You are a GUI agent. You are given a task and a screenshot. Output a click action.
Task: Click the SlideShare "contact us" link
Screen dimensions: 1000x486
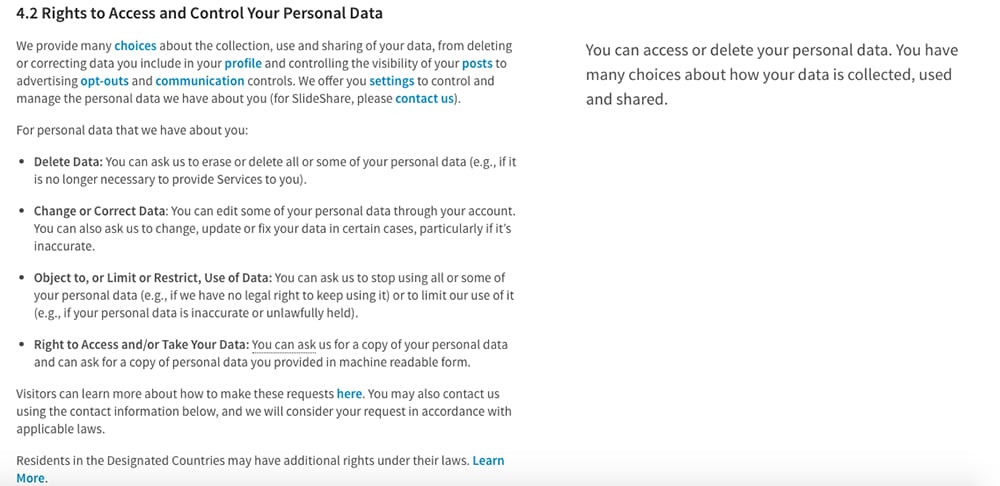[424, 99]
